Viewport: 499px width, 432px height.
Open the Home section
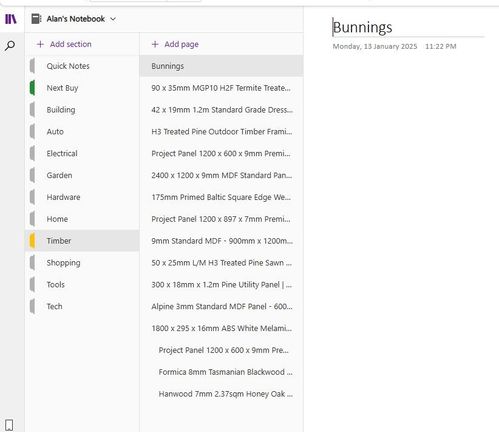(82, 219)
